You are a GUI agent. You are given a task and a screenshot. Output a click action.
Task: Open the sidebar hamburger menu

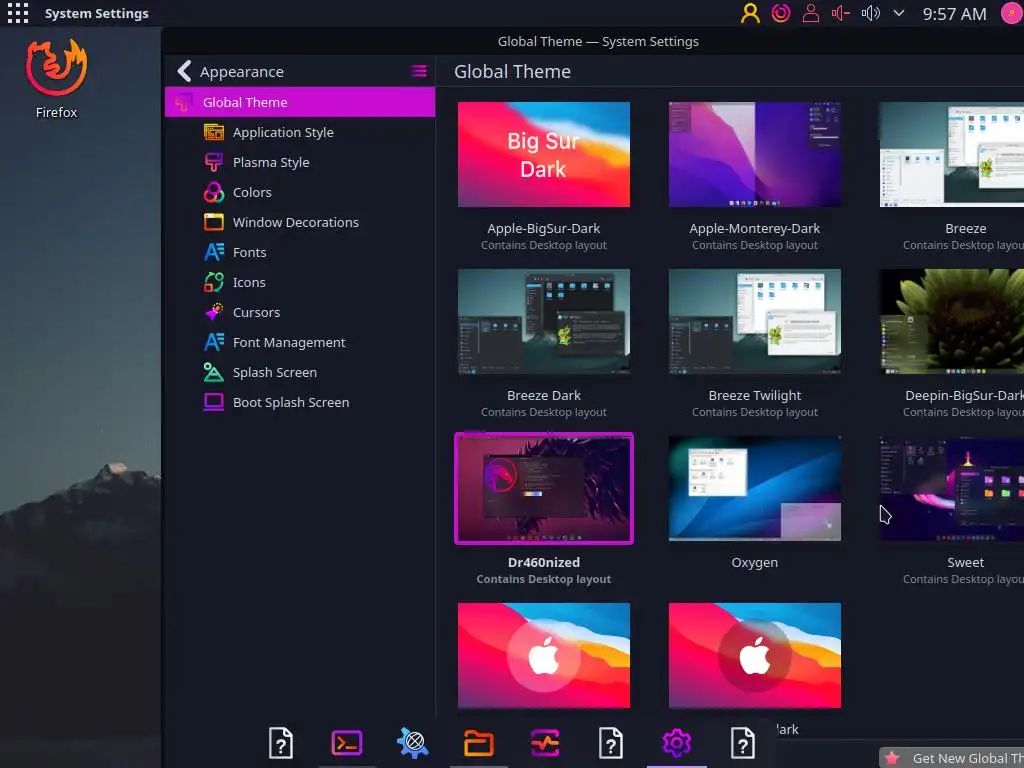[x=419, y=71]
